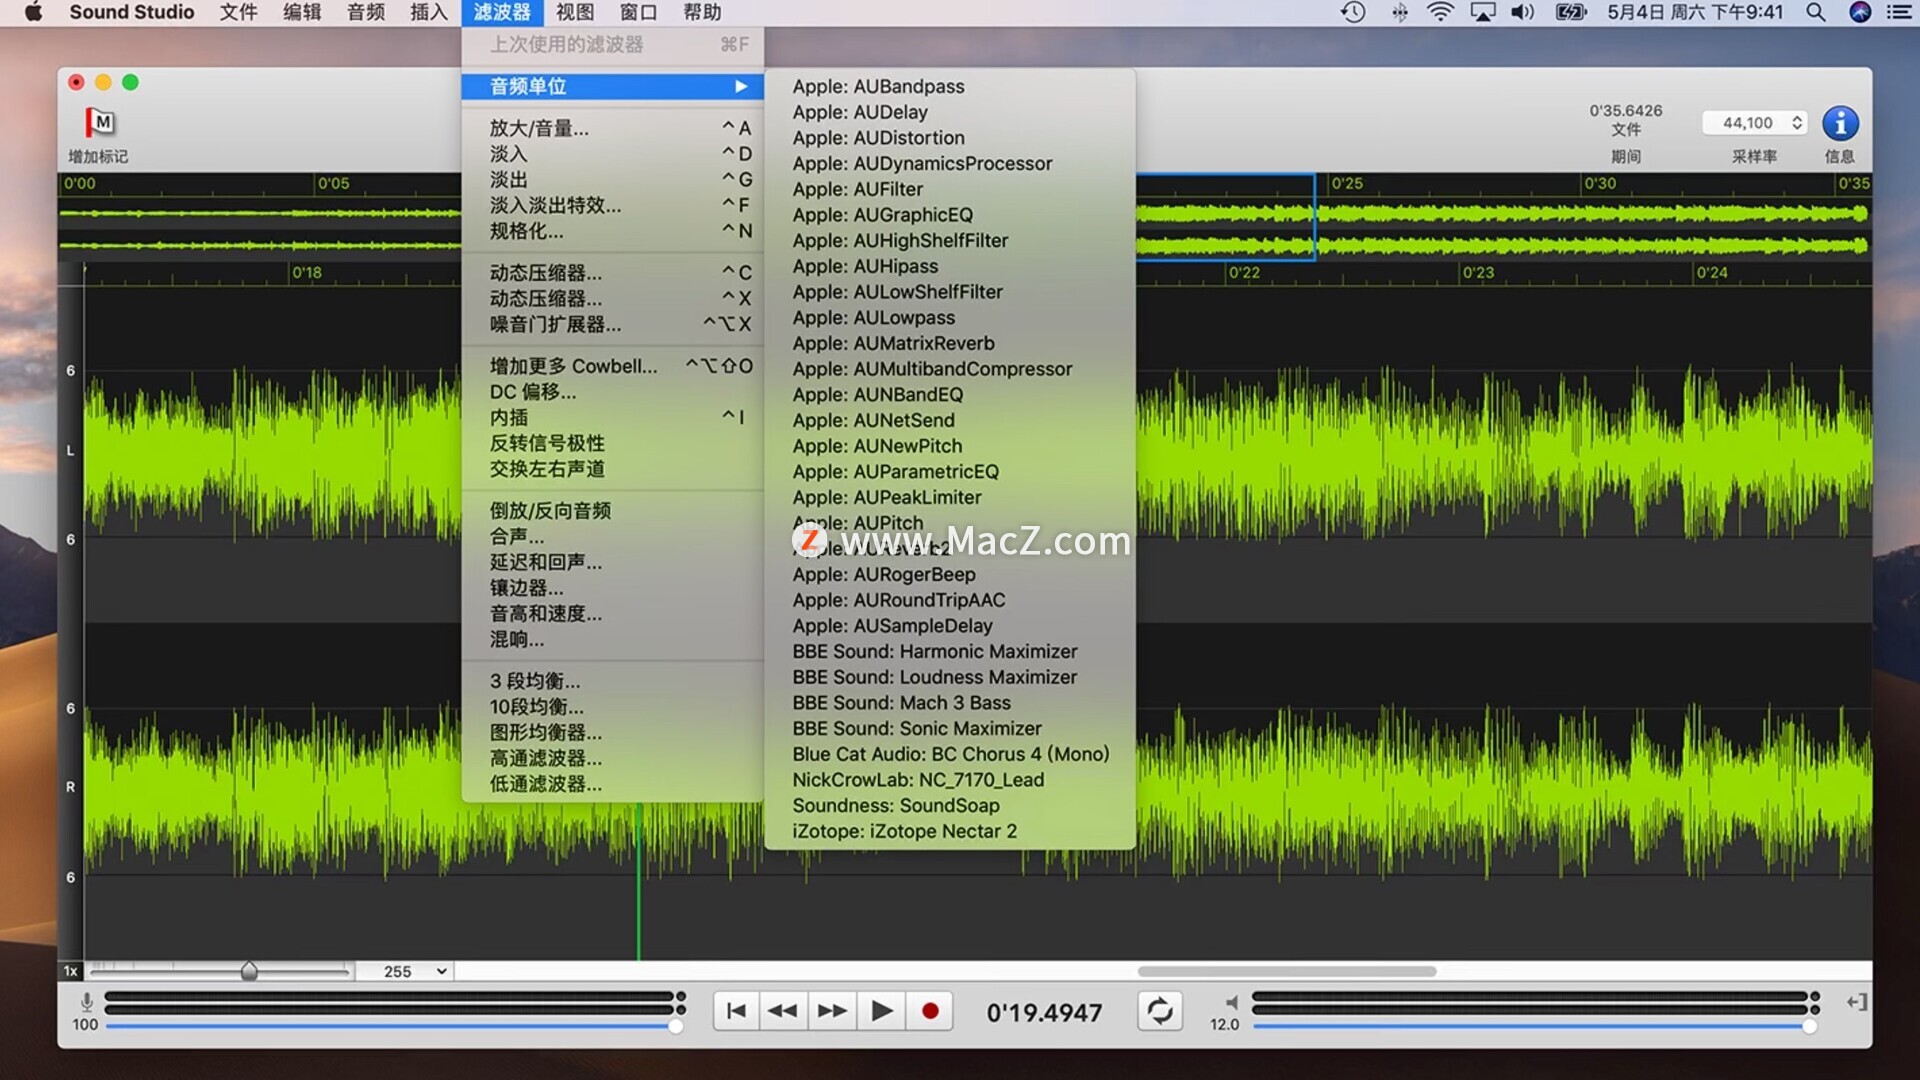This screenshot has width=1920, height=1080.
Task: Choose 噪音门扩展器... filter
Action: tap(612, 324)
